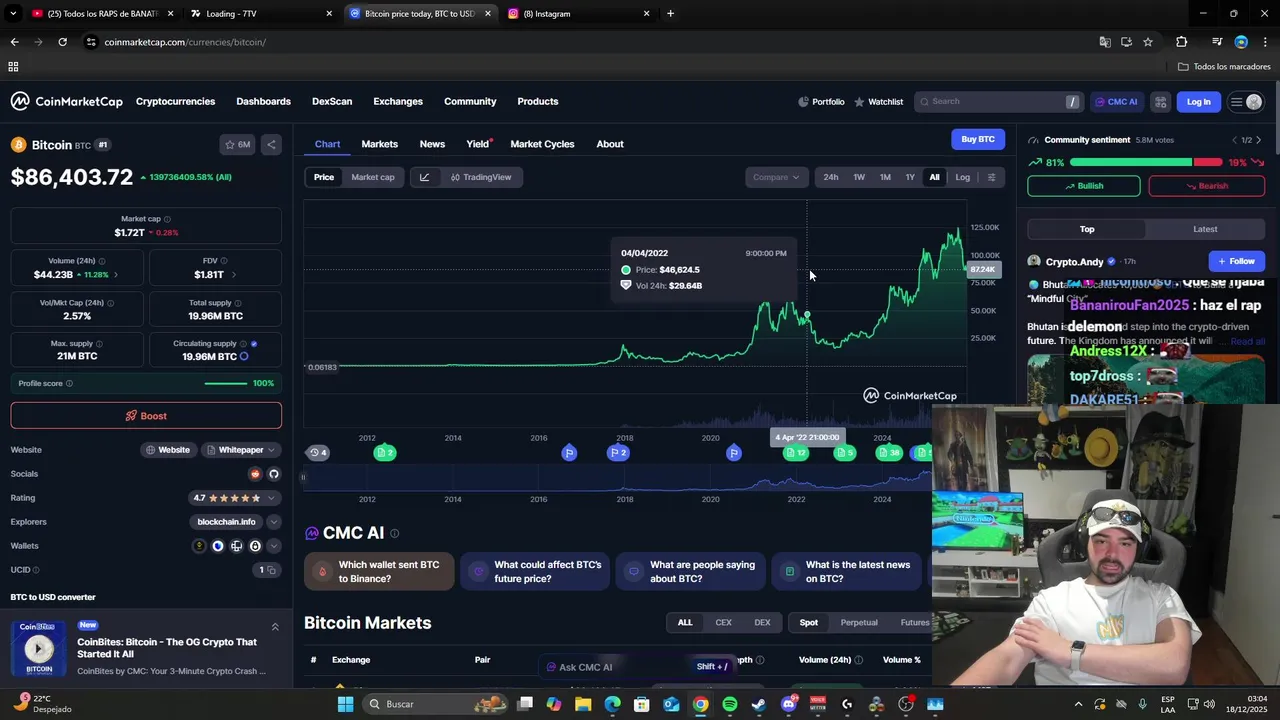Follow Crypto.Andy
Screen dimensions: 1280x720
pyautogui.click(x=1237, y=261)
